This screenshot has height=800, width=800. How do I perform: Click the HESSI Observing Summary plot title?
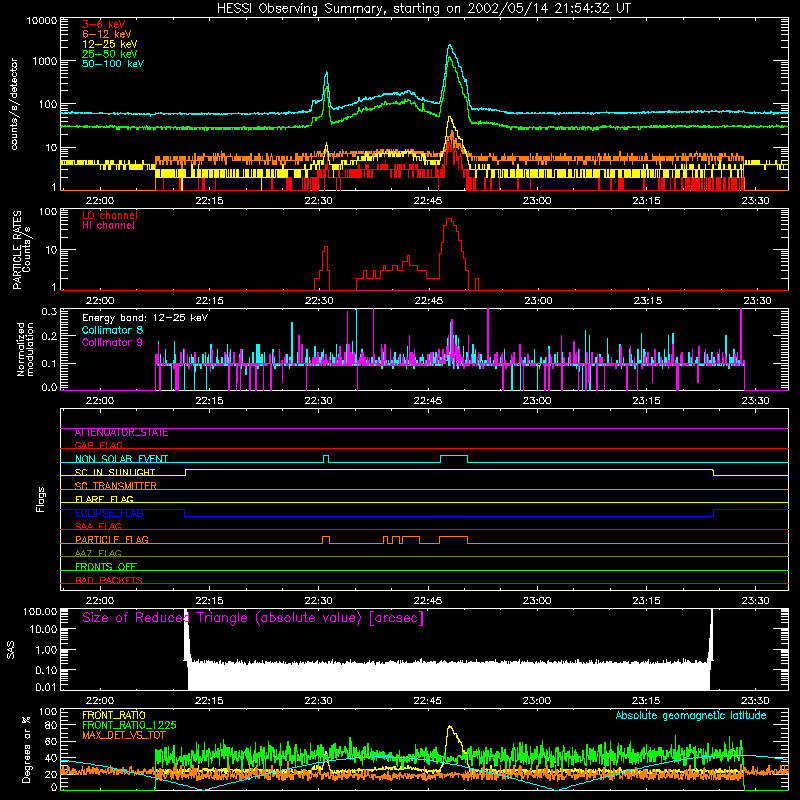coord(423,9)
